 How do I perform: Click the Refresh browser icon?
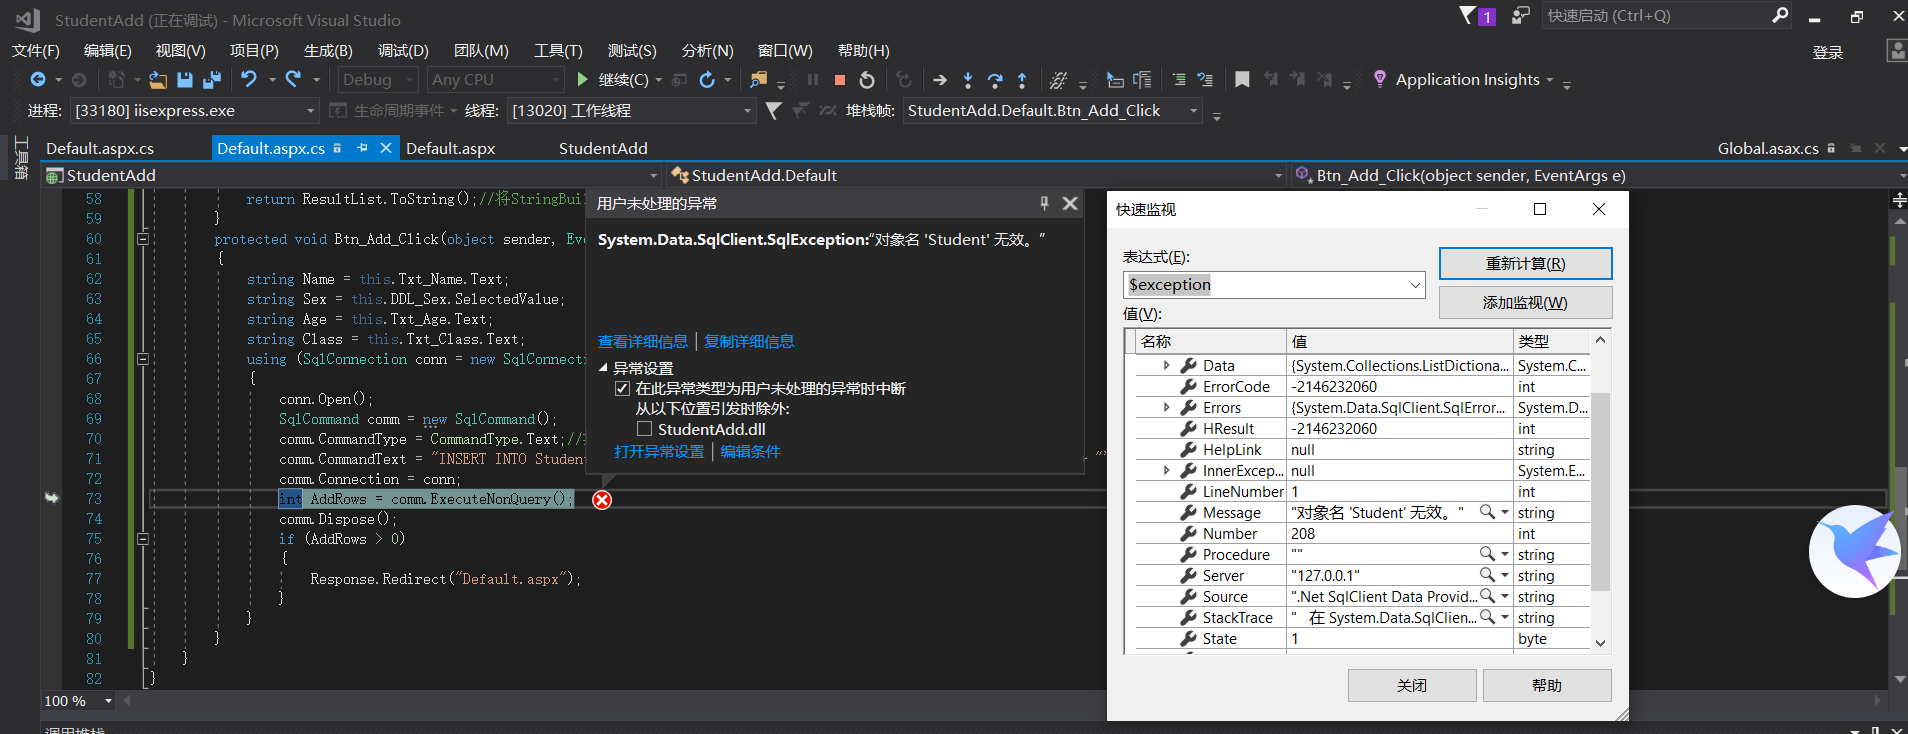(x=707, y=80)
